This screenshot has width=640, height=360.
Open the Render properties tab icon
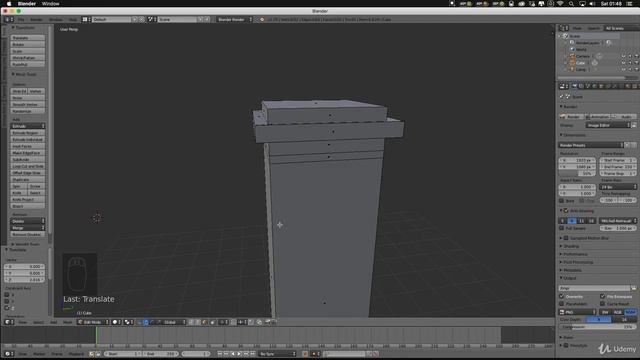click(x=575, y=86)
